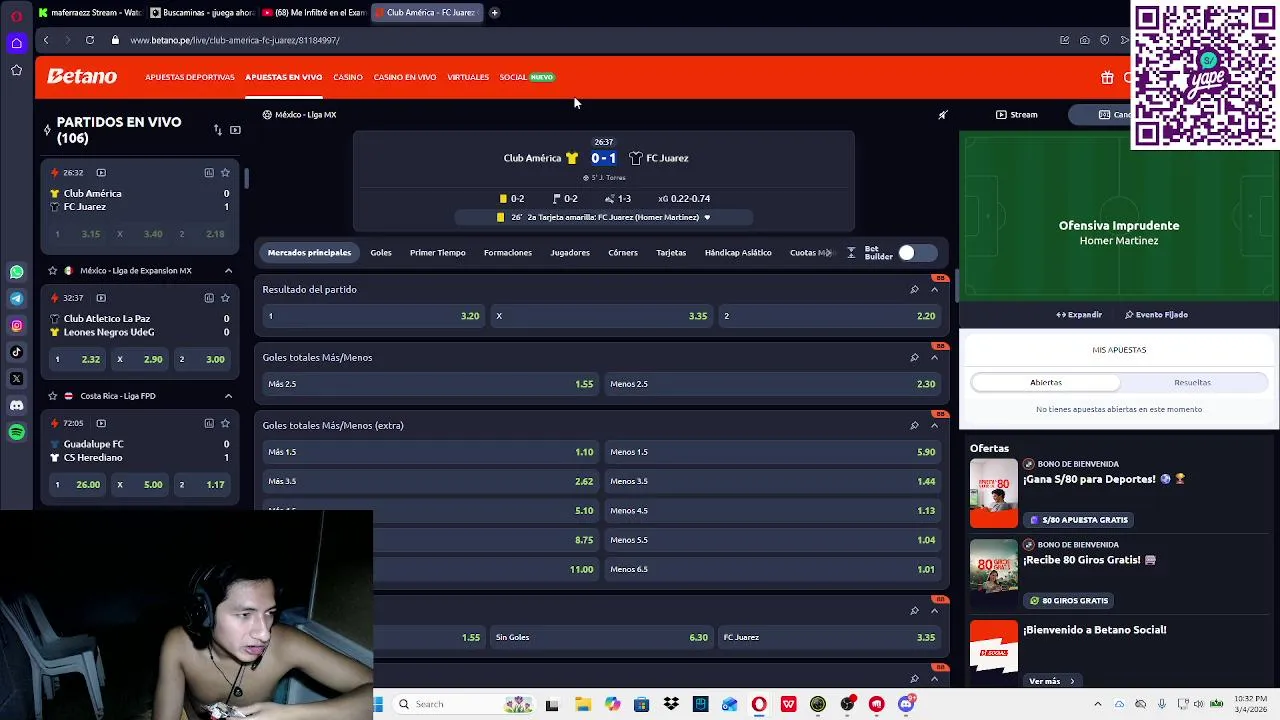Open the TikTok sidebar icon
Image resolution: width=1280 pixels, height=720 pixels.
click(x=17, y=352)
